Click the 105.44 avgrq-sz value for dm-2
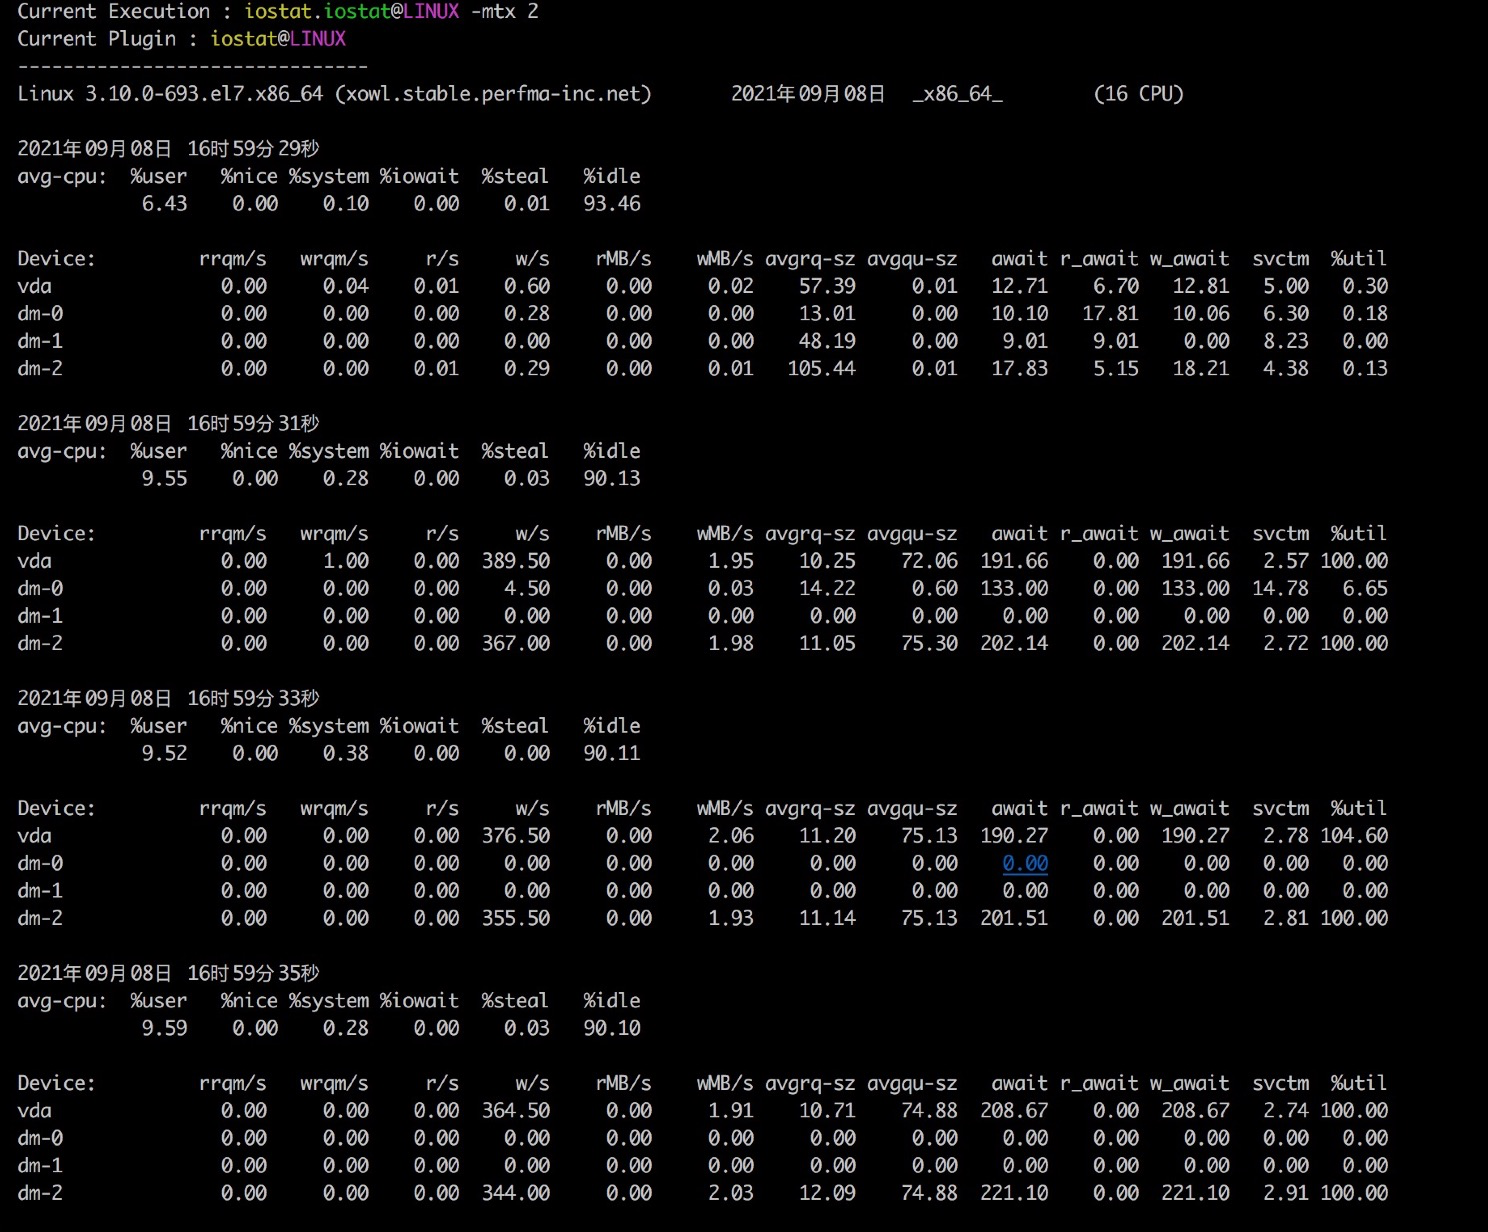Screen dimensions: 1488x1232 [x=821, y=369]
